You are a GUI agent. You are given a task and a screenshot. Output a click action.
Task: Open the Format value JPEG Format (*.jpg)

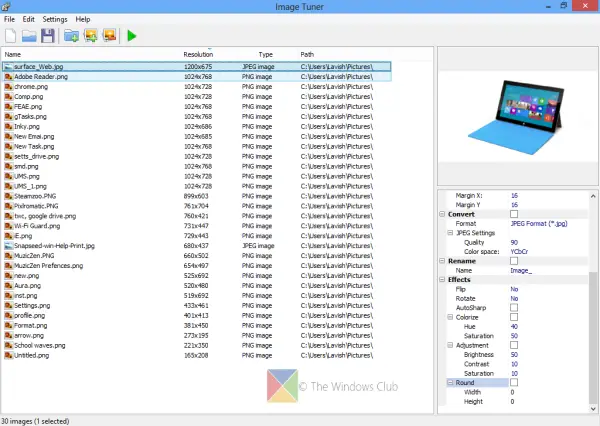539,224
